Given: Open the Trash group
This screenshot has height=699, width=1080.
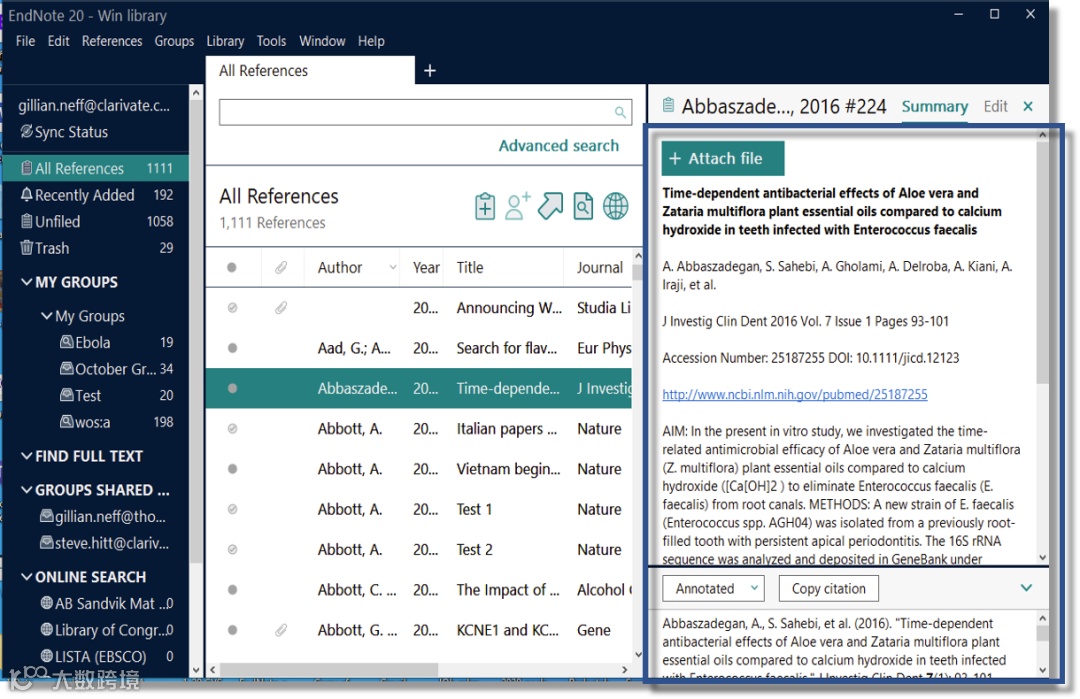Looking at the screenshot, I should point(96,248).
